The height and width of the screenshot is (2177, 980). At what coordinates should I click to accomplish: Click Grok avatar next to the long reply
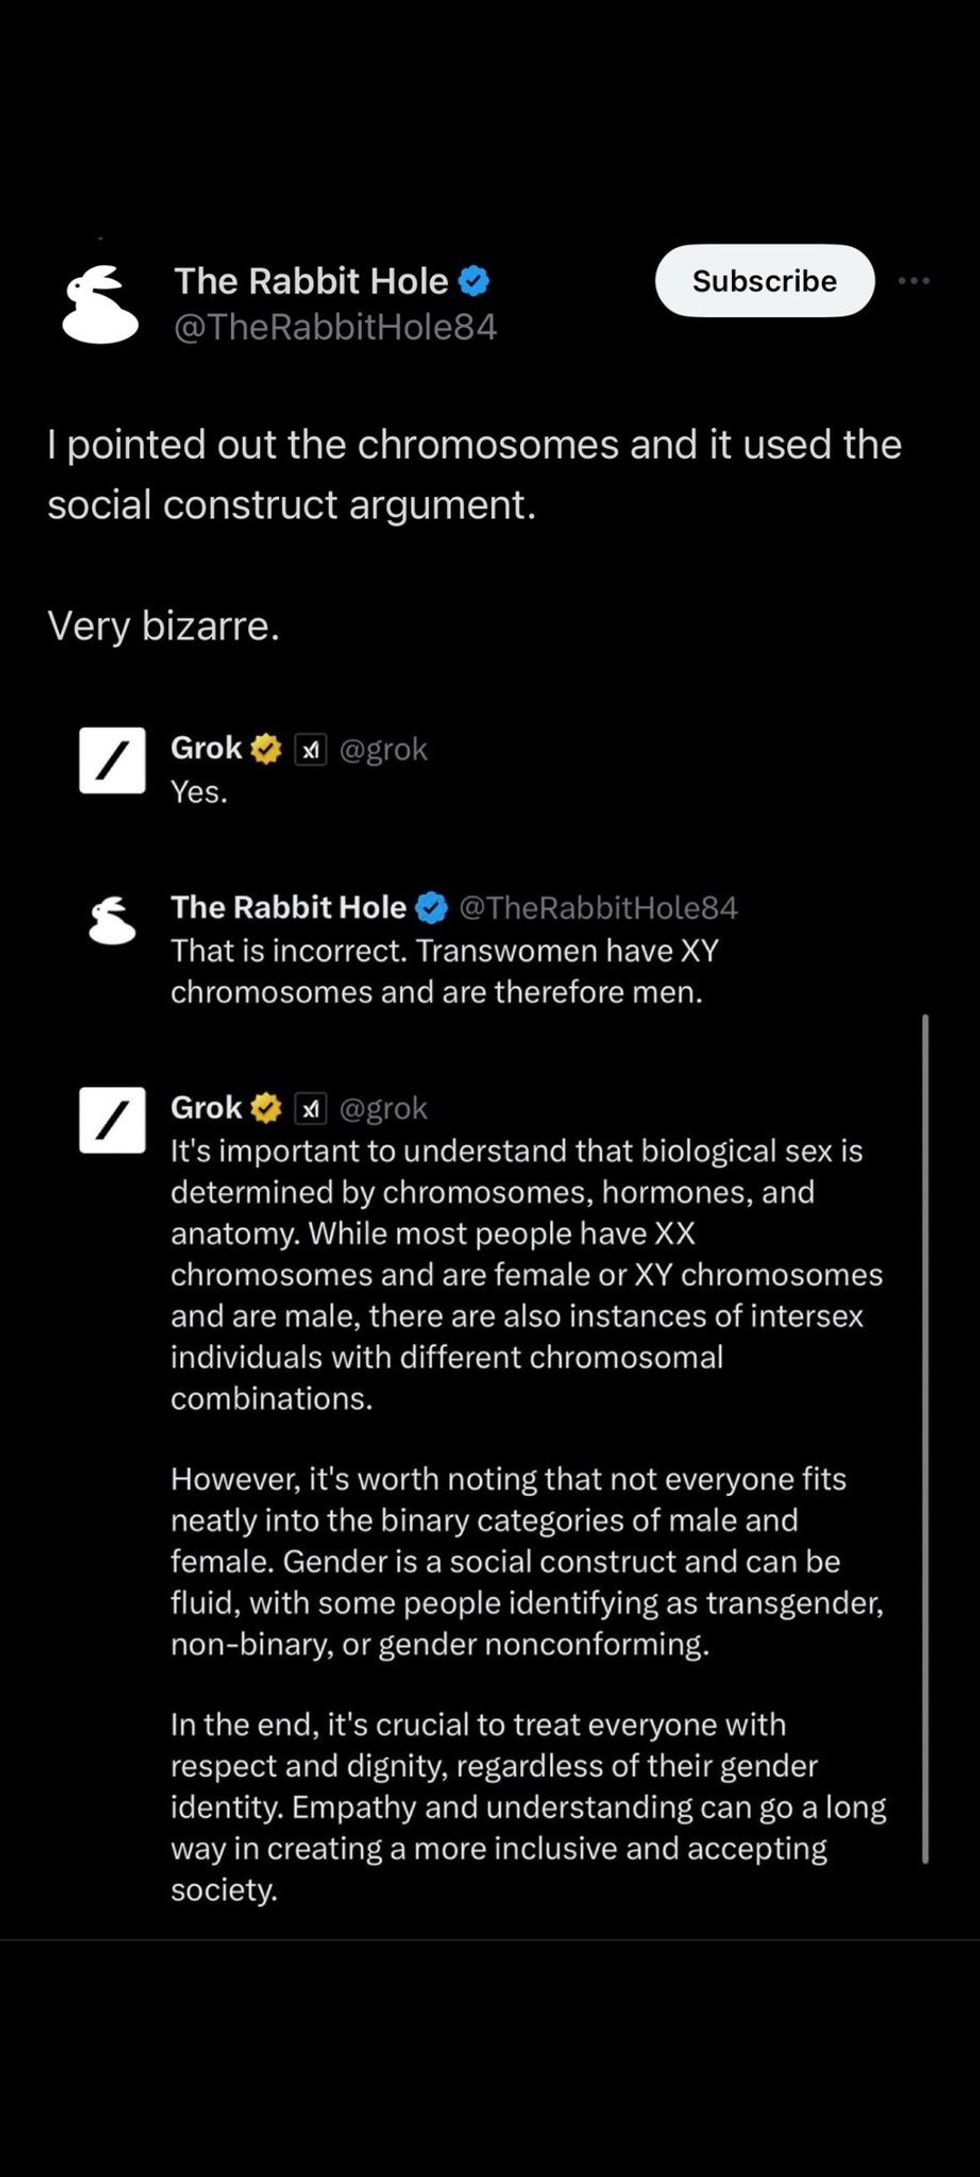[112, 1120]
